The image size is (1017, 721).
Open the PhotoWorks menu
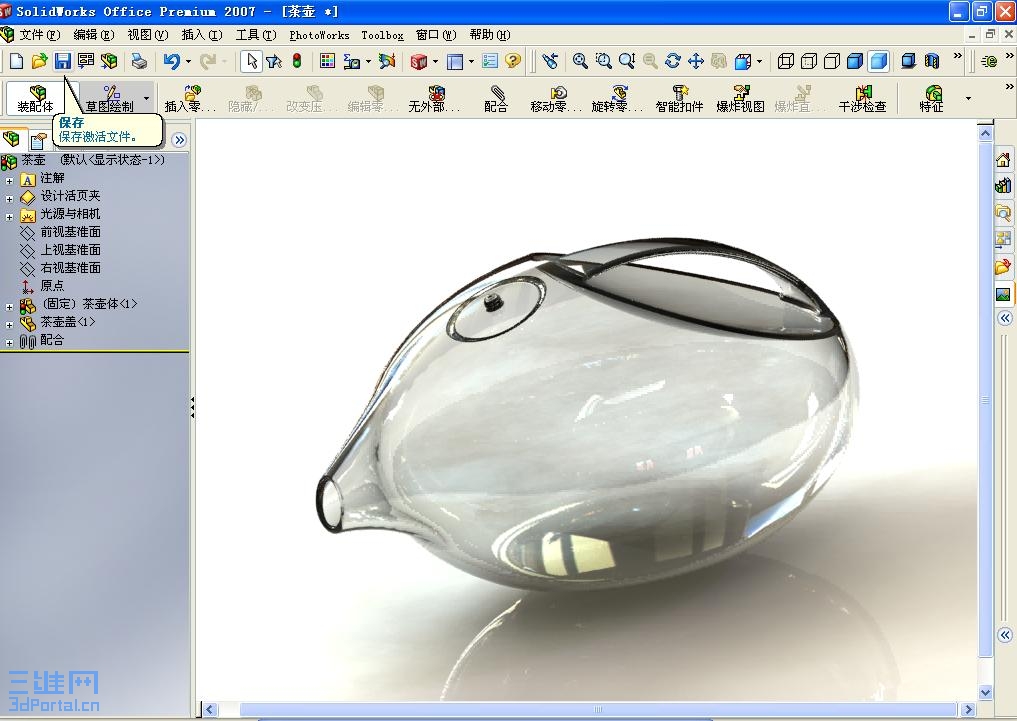319,35
